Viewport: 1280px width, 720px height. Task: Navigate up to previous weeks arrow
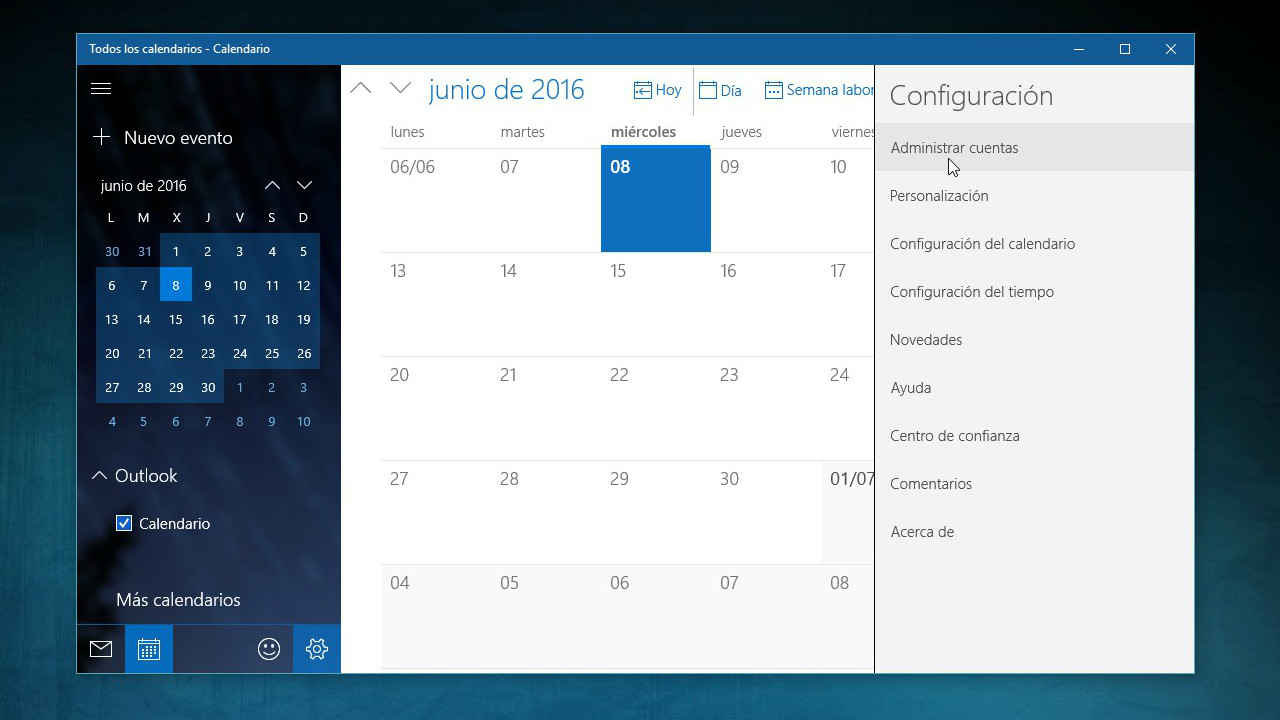pos(360,88)
